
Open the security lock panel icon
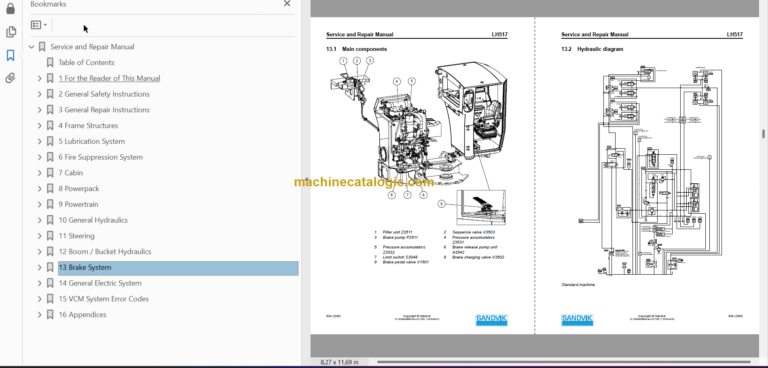click(10, 9)
